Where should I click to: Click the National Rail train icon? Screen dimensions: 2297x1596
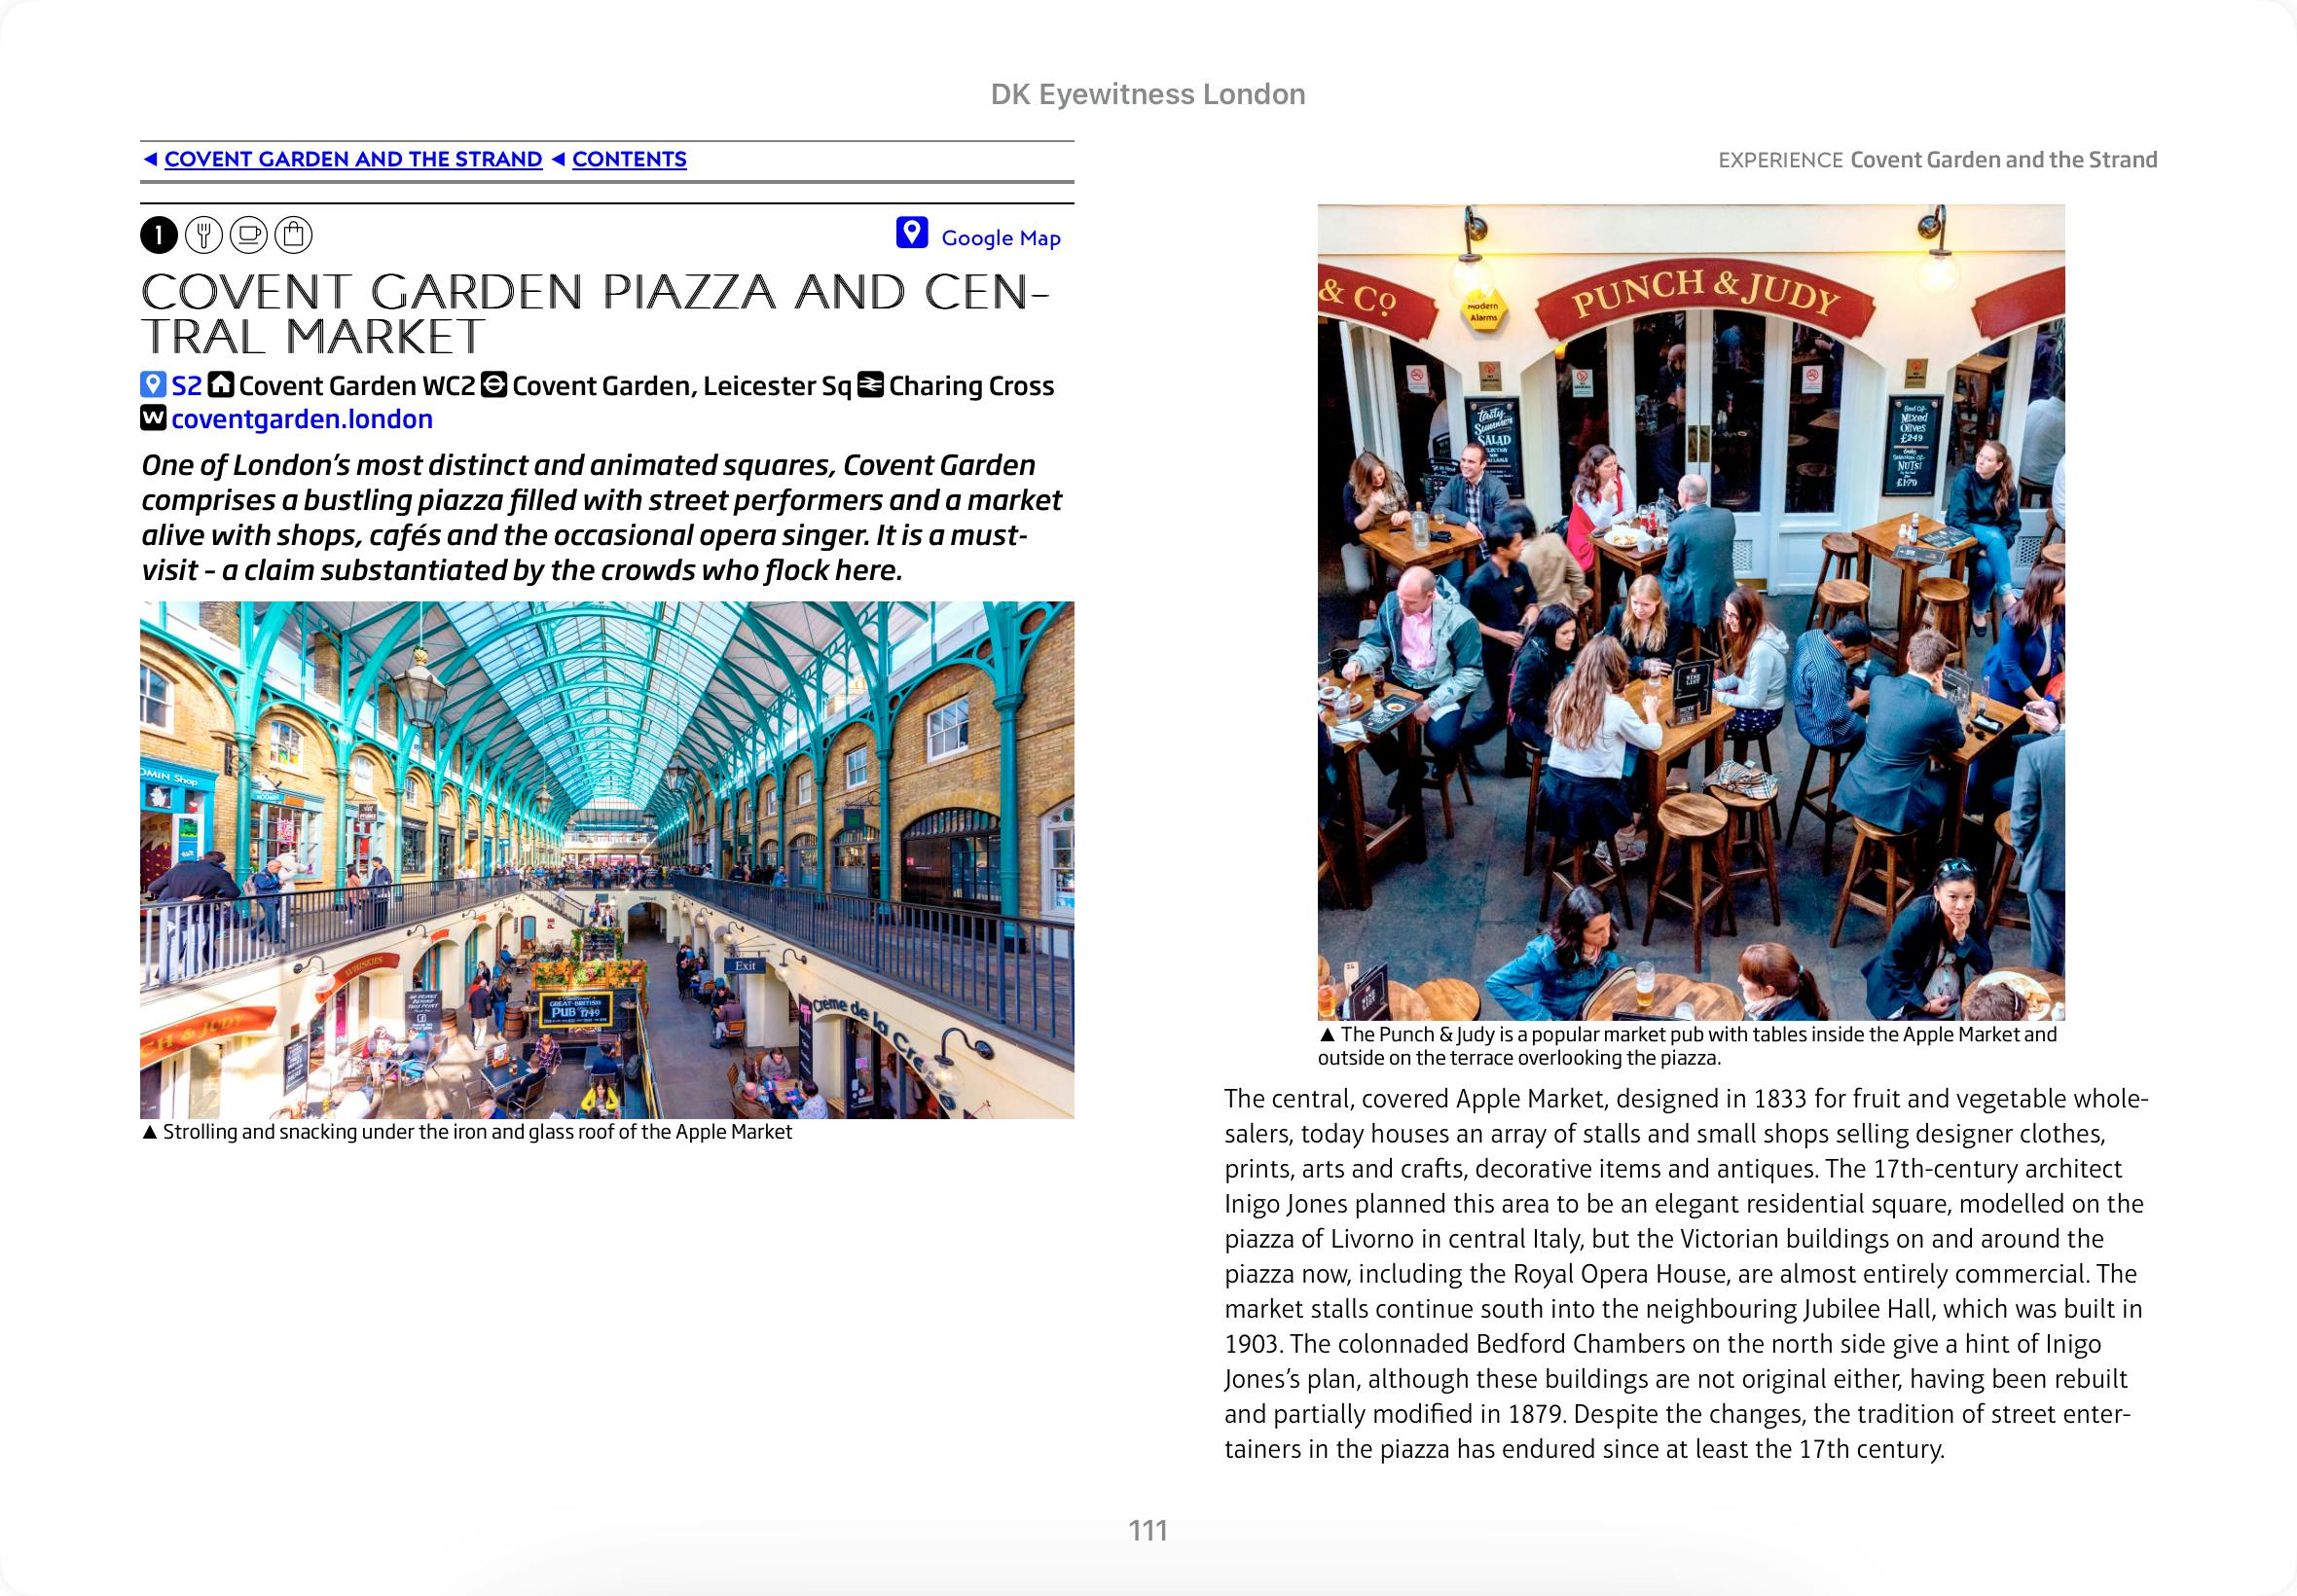[x=871, y=385]
